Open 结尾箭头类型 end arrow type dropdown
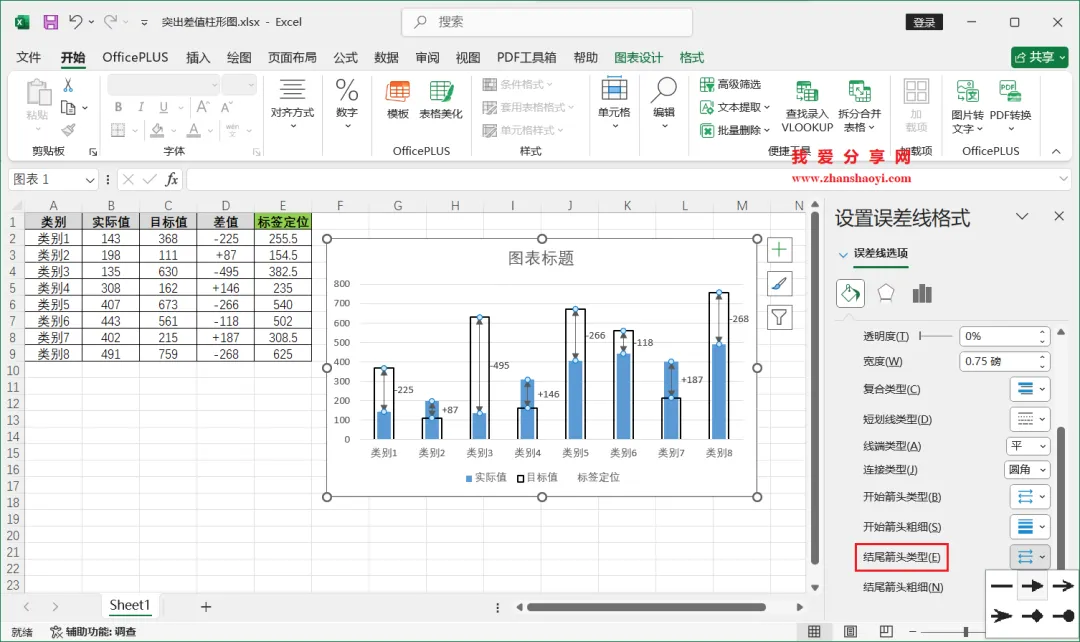The width and height of the screenshot is (1080, 642). [x=1030, y=557]
